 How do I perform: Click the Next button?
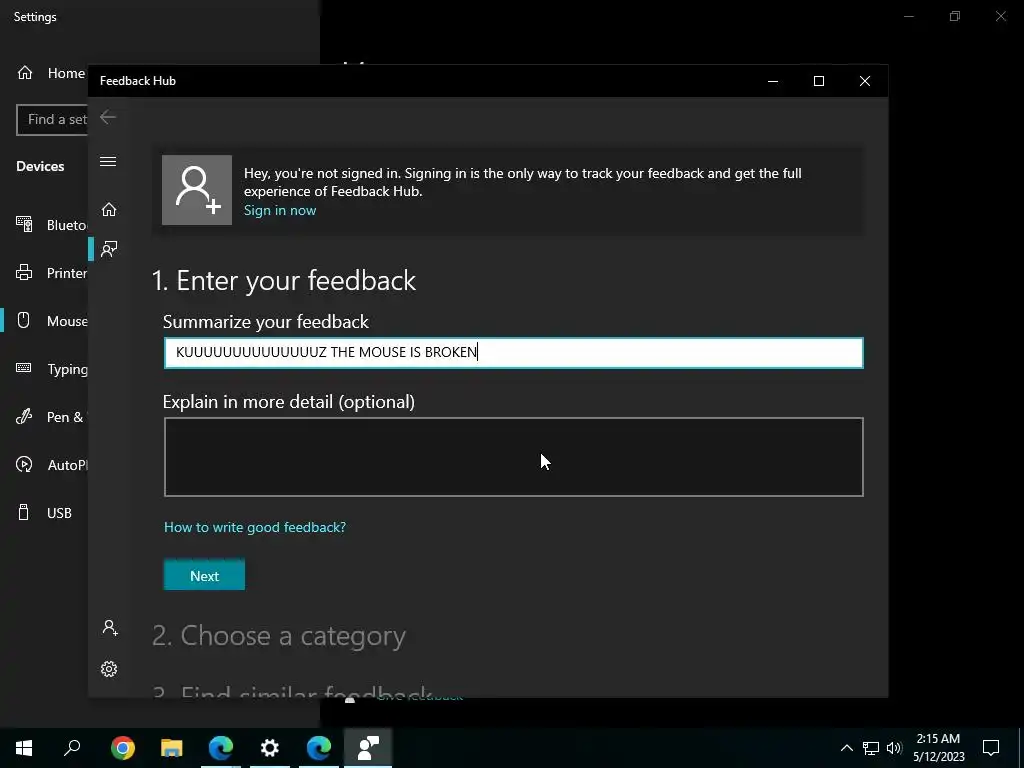click(204, 575)
